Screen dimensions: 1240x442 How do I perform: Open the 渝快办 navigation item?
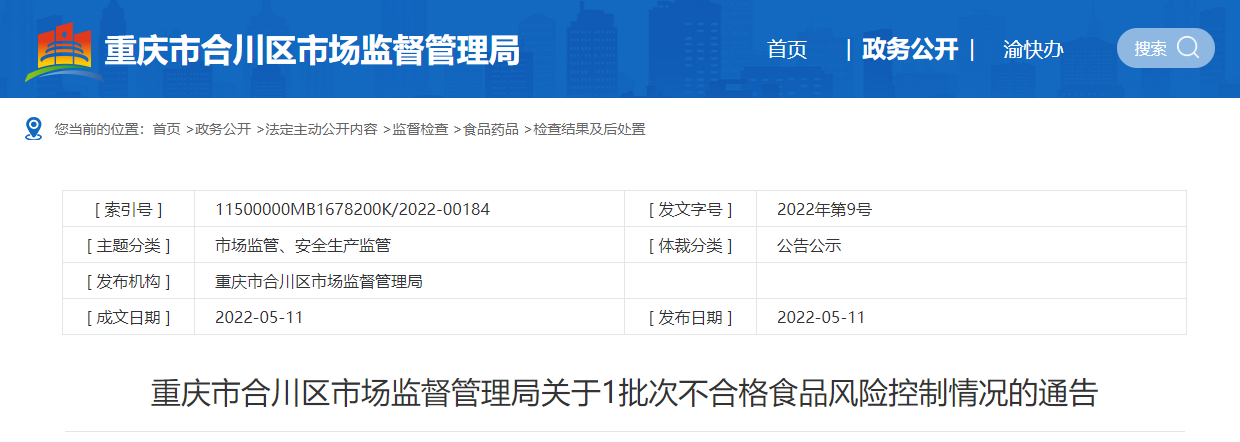coord(1033,49)
